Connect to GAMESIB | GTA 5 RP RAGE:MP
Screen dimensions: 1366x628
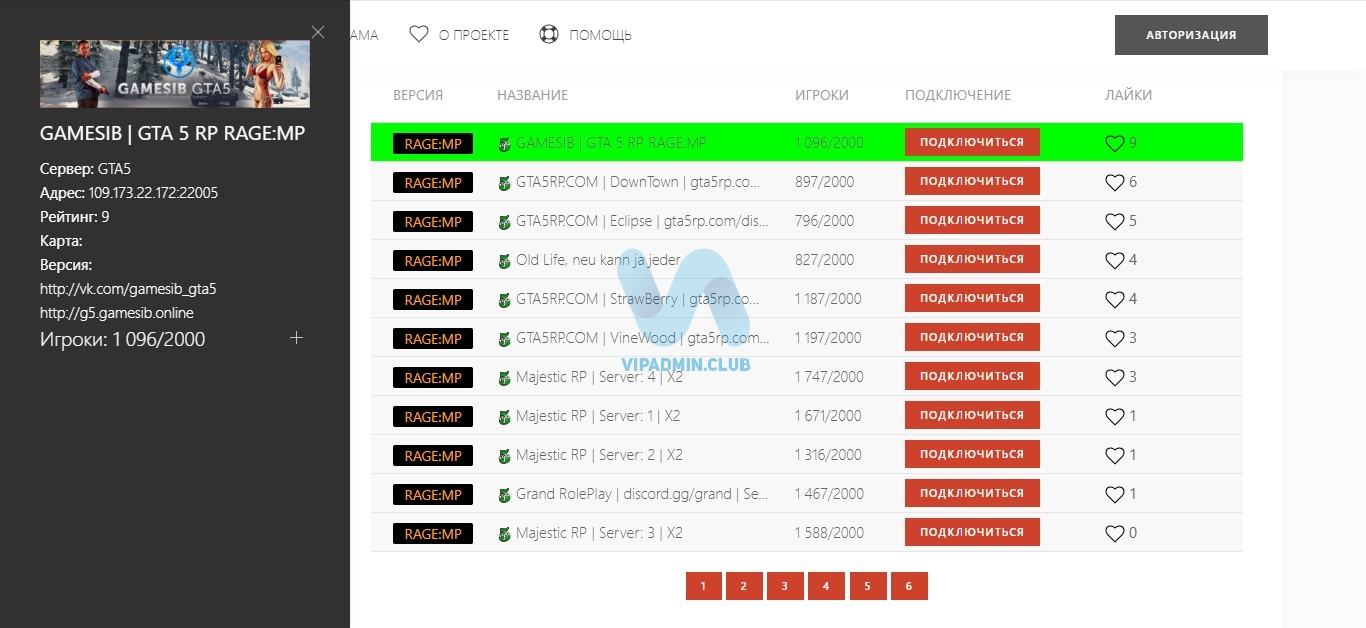(x=972, y=142)
